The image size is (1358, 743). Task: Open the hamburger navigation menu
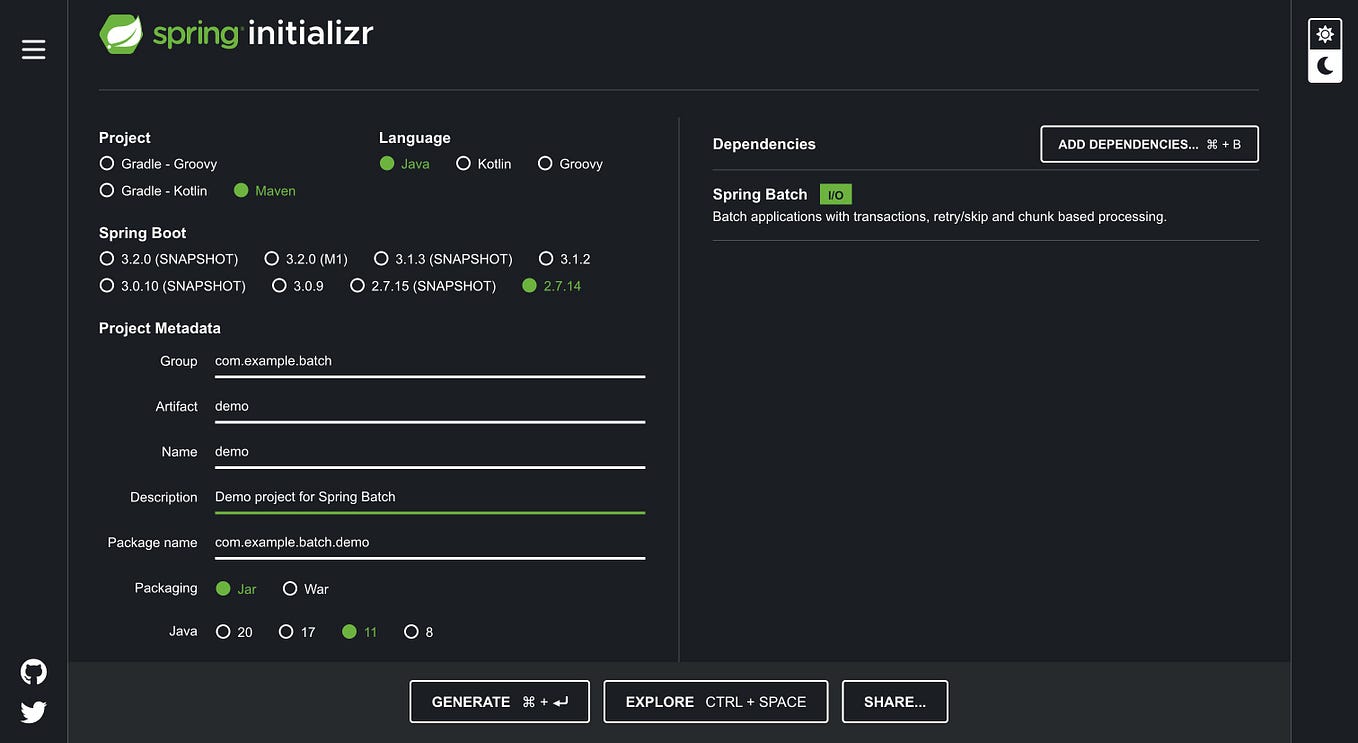point(33,47)
